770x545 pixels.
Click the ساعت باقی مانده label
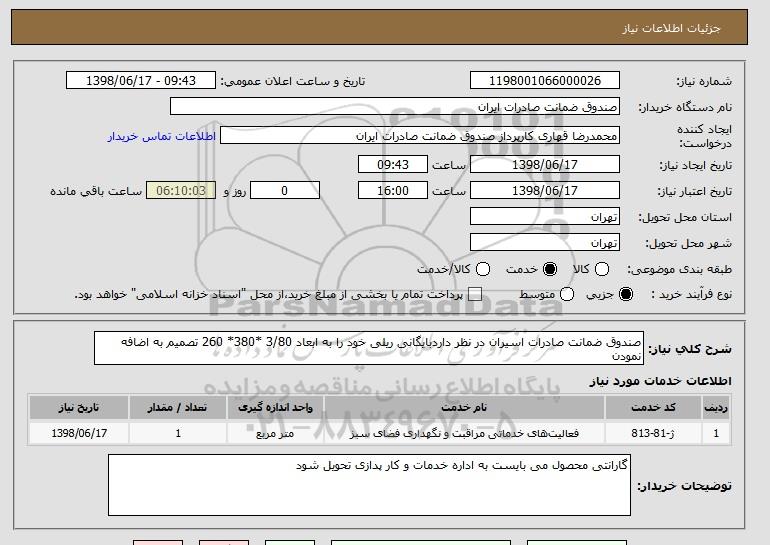pyautogui.click(x=96, y=191)
